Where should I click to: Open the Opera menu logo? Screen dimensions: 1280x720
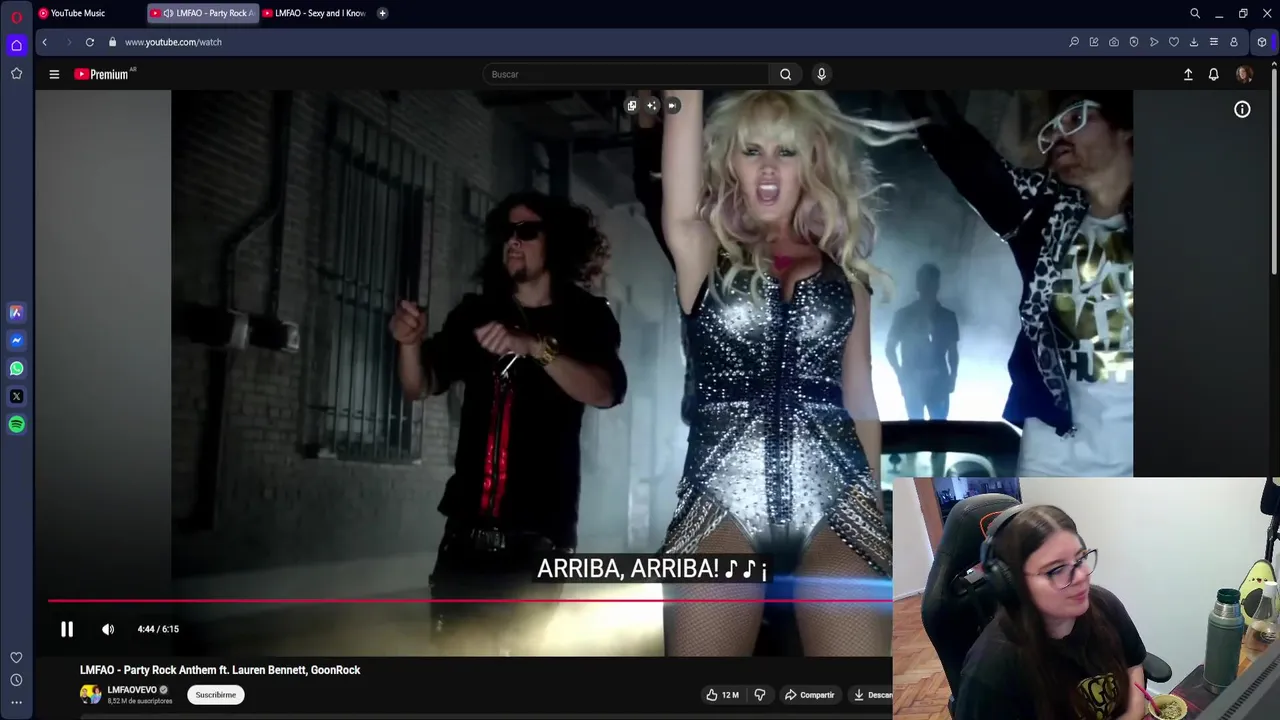click(x=16, y=16)
